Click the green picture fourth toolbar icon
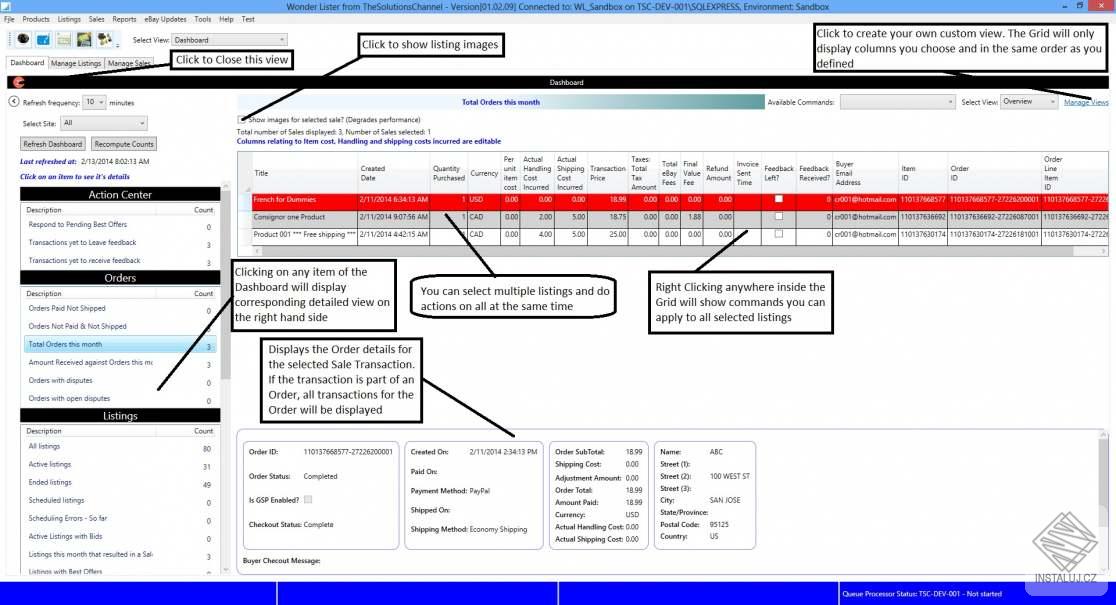 pyautogui.click(x=84, y=39)
